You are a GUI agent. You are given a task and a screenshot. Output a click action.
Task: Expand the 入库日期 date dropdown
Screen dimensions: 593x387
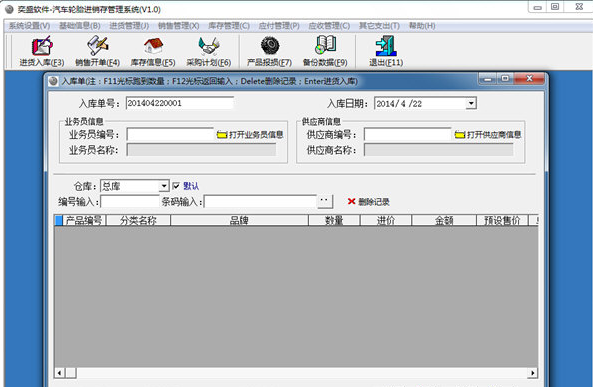coord(471,103)
